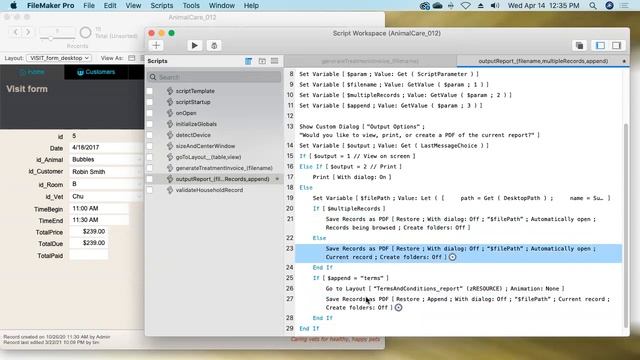
Task: Click the Scripts search field
Action: [214, 77]
